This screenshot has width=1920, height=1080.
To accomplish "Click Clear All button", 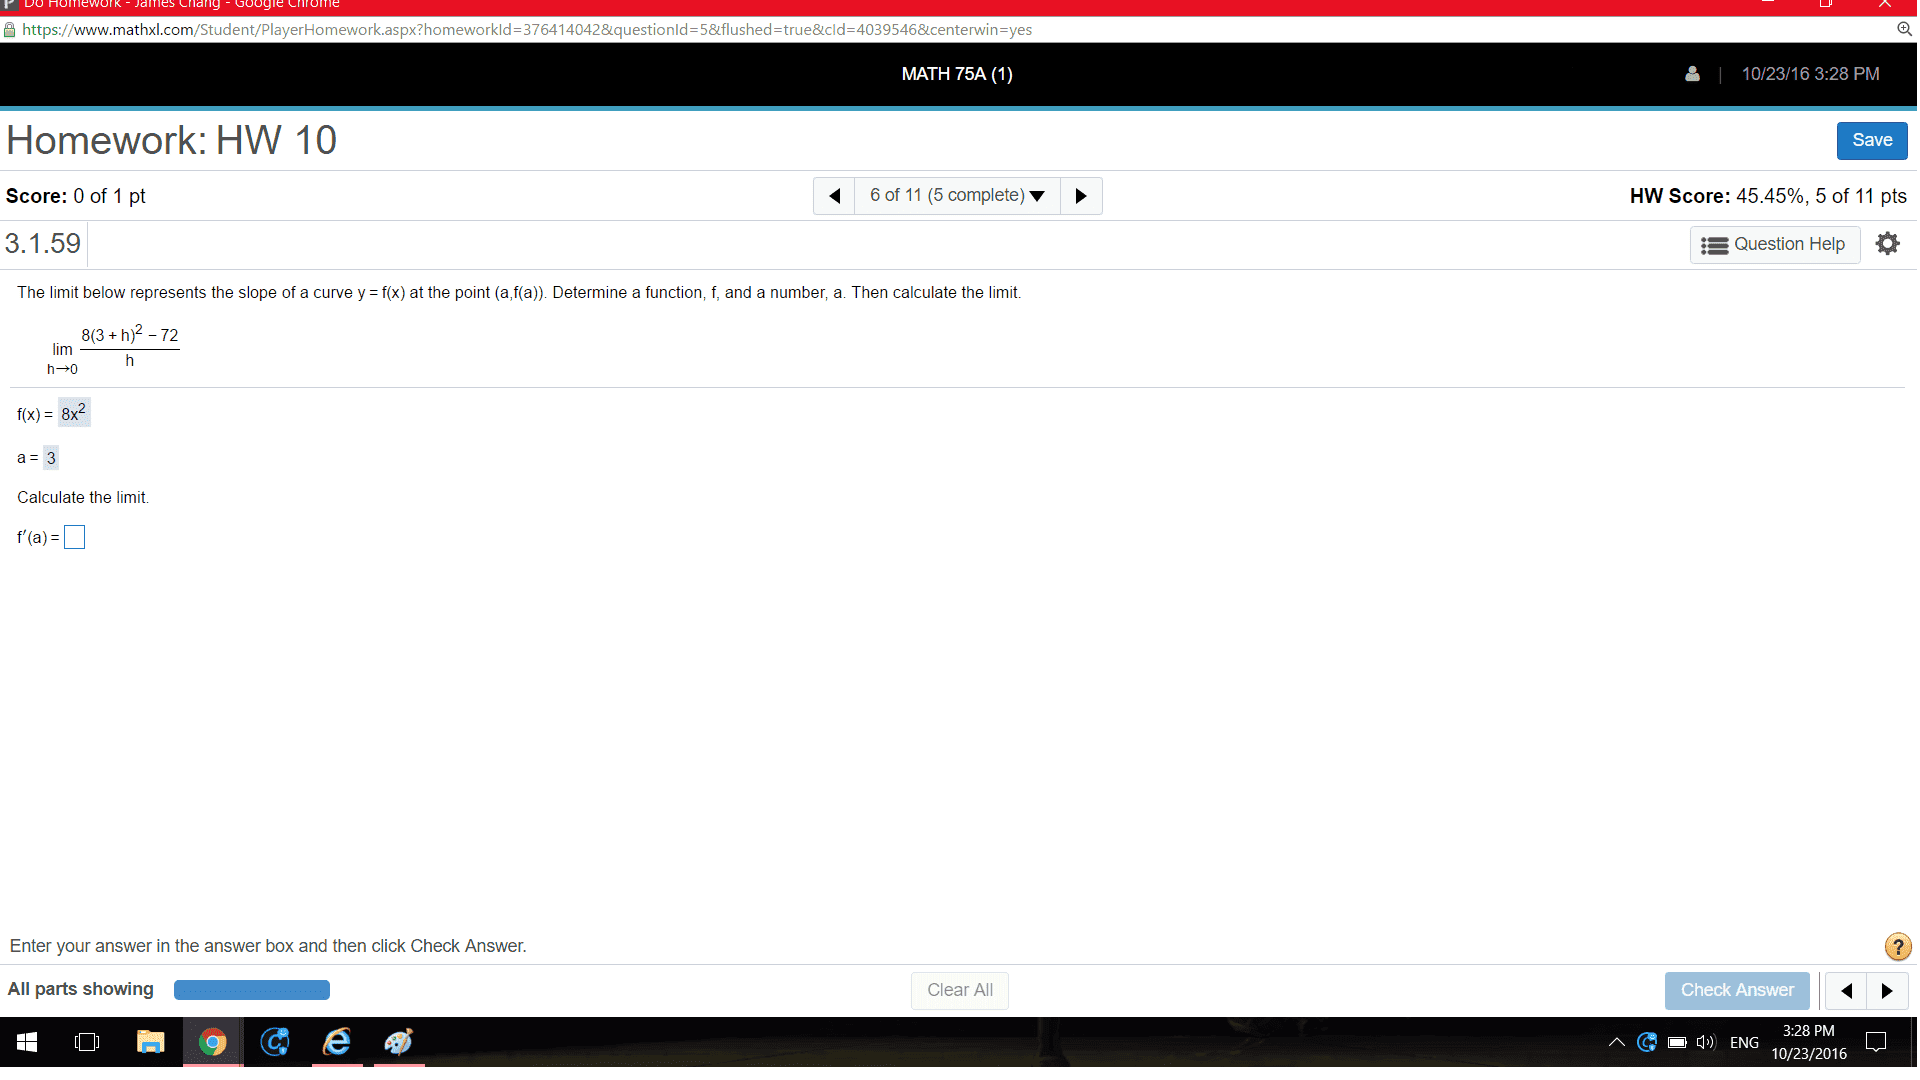I will [959, 990].
